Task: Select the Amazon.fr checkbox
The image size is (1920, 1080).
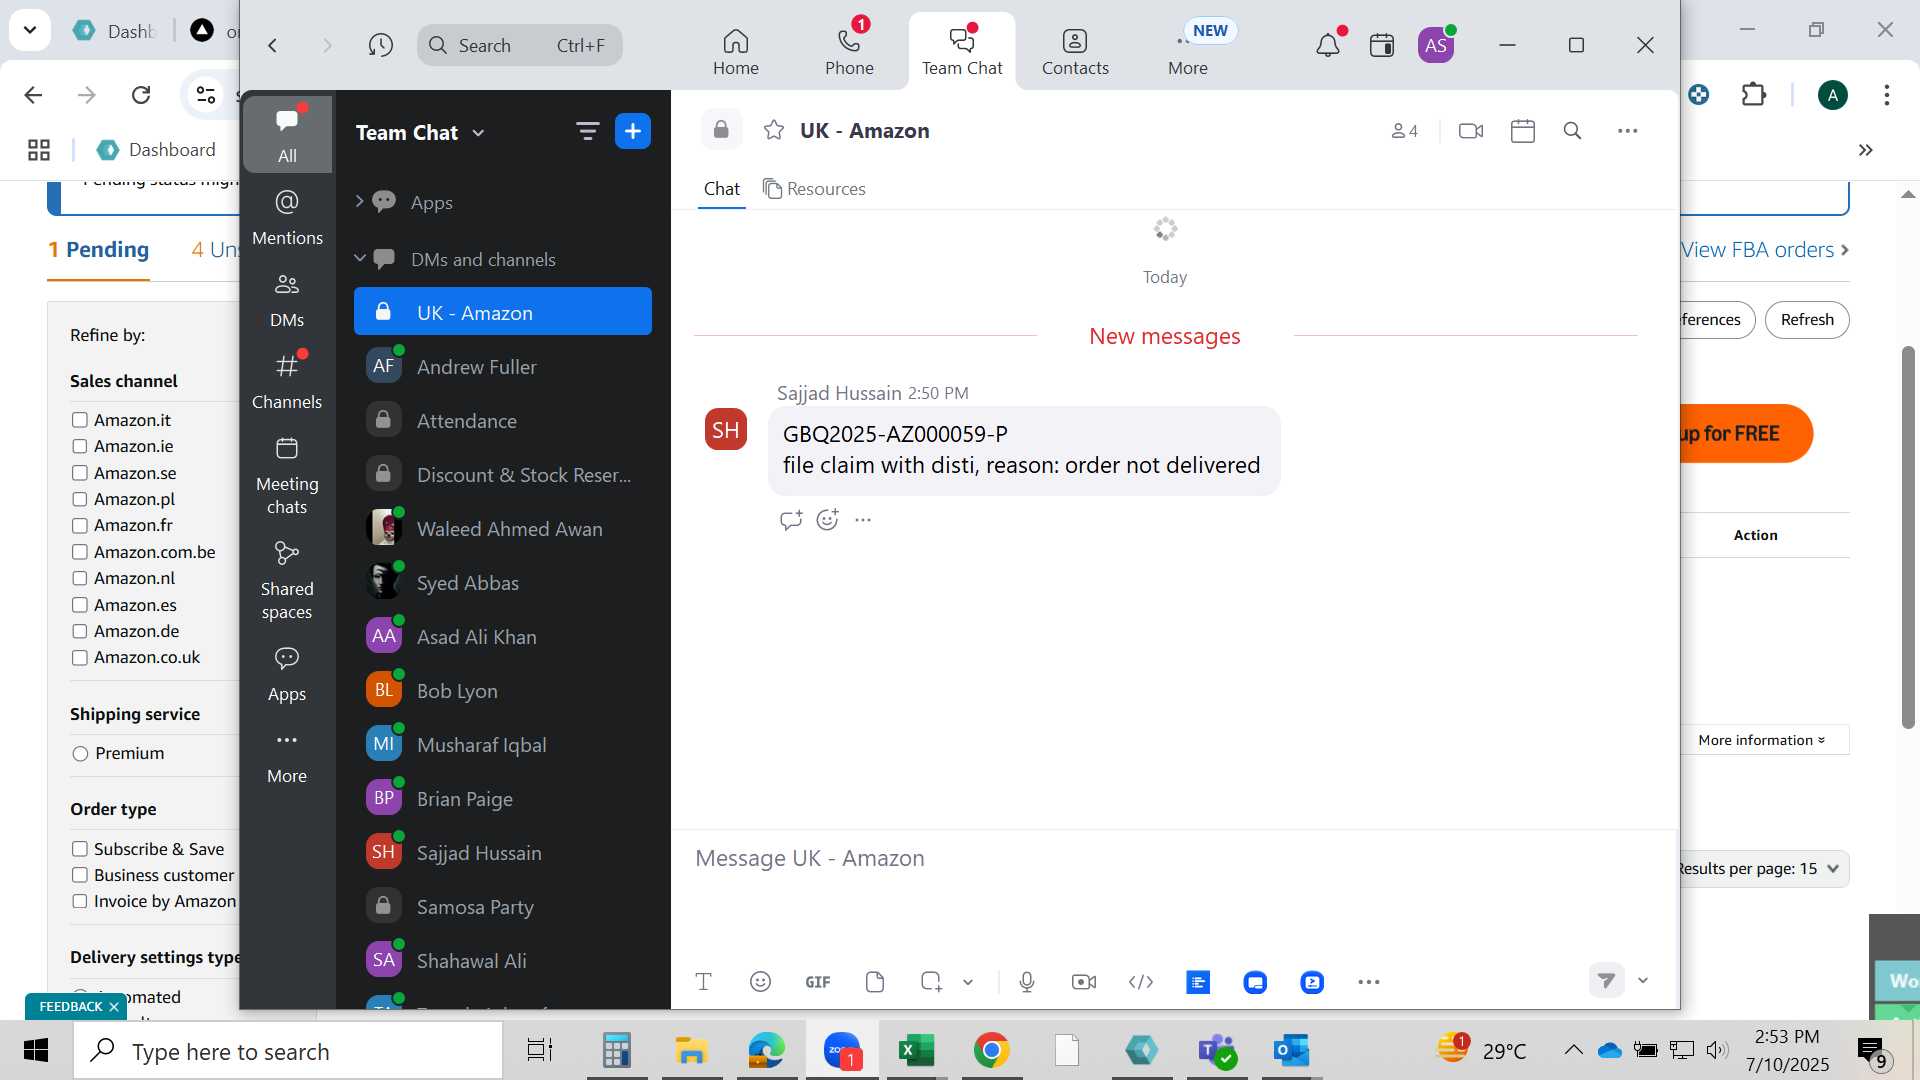Action: tap(80, 525)
